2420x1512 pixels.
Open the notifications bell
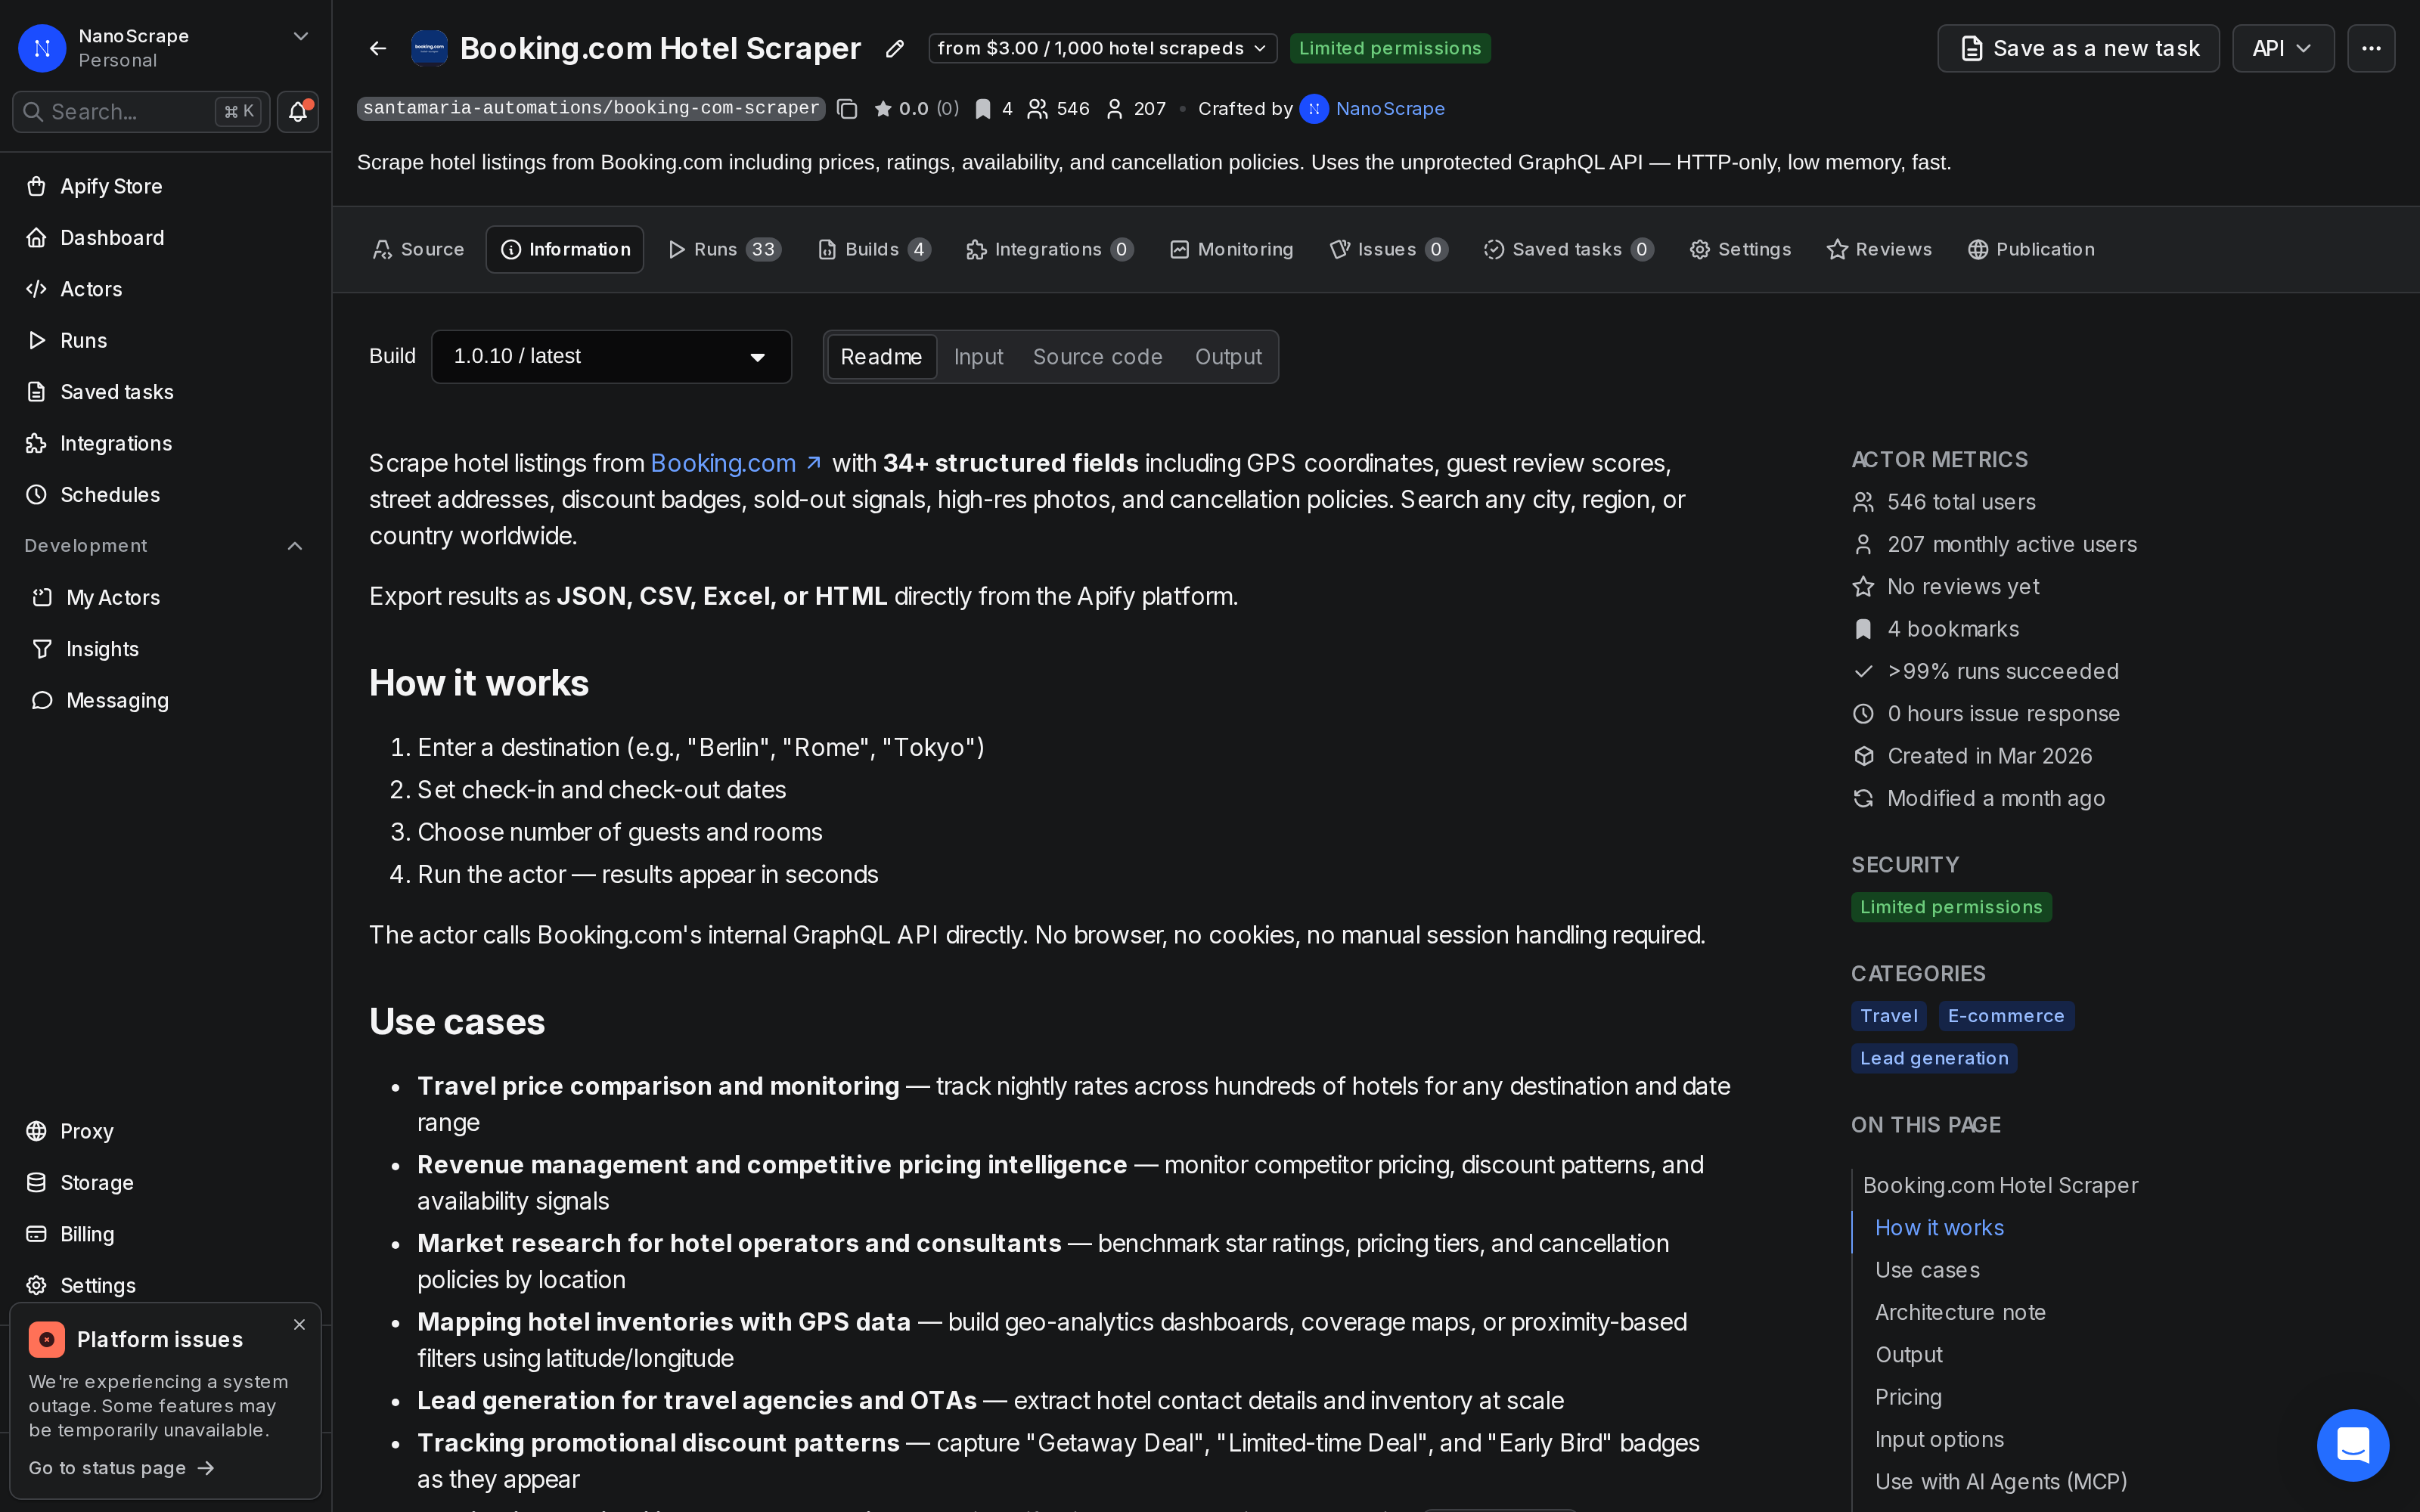pos(298,111)
